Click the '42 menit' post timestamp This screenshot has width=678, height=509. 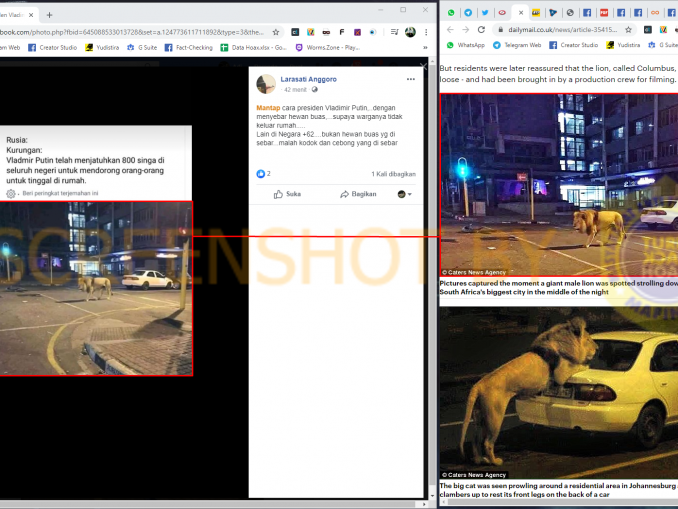[x=295, y=90]
